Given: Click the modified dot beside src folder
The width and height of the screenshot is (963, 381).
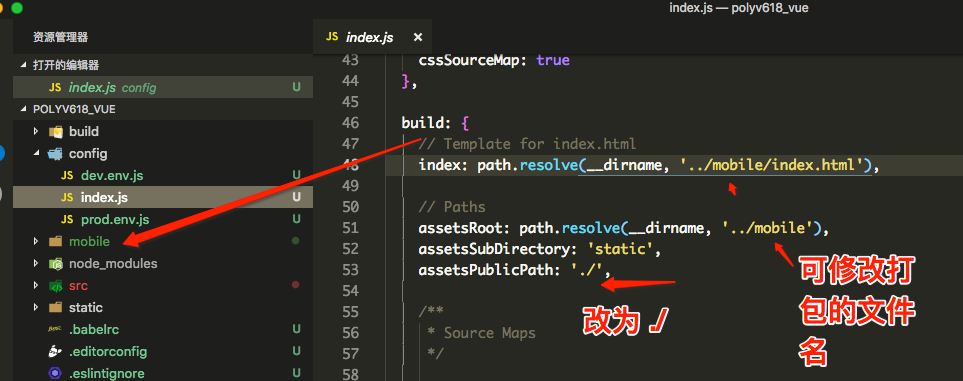Looking at the screenshot, I should tap(295, 285).
